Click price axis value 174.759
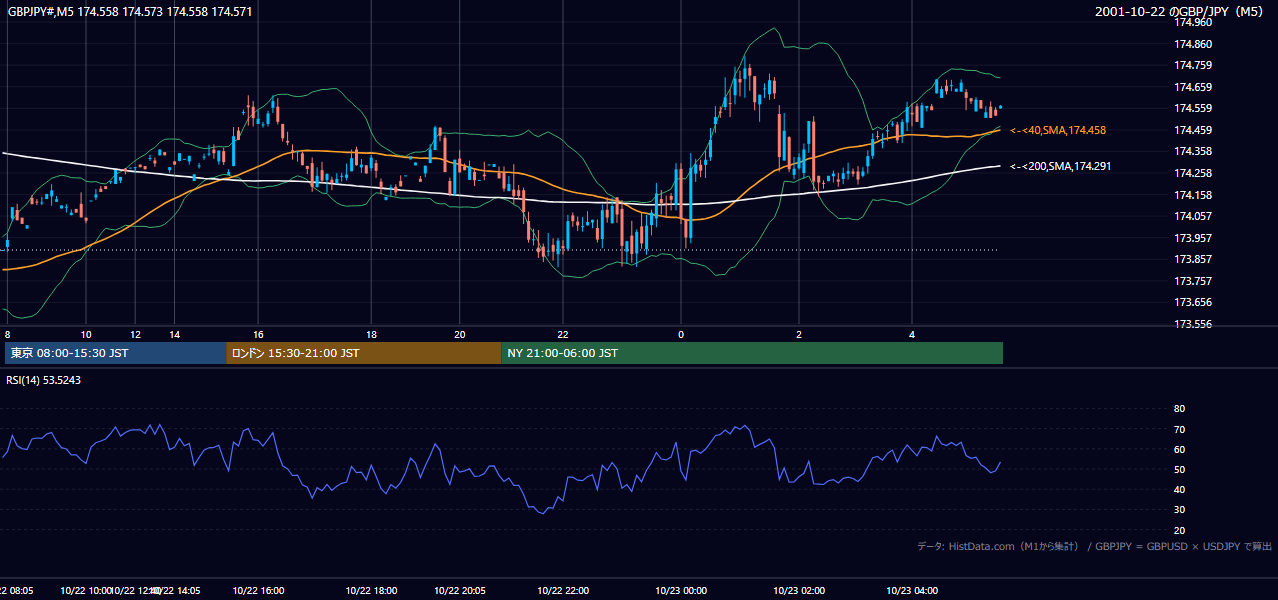The height and width of the screenshot is (600, 1278). tap(1192, 66)
